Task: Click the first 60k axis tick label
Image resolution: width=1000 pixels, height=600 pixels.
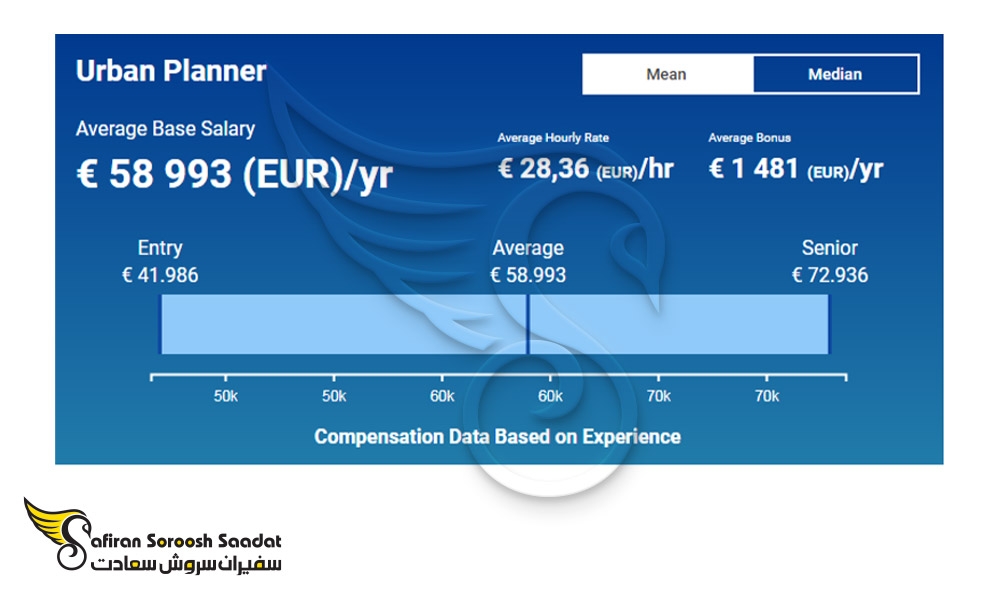Action: [x=442, y=397]
